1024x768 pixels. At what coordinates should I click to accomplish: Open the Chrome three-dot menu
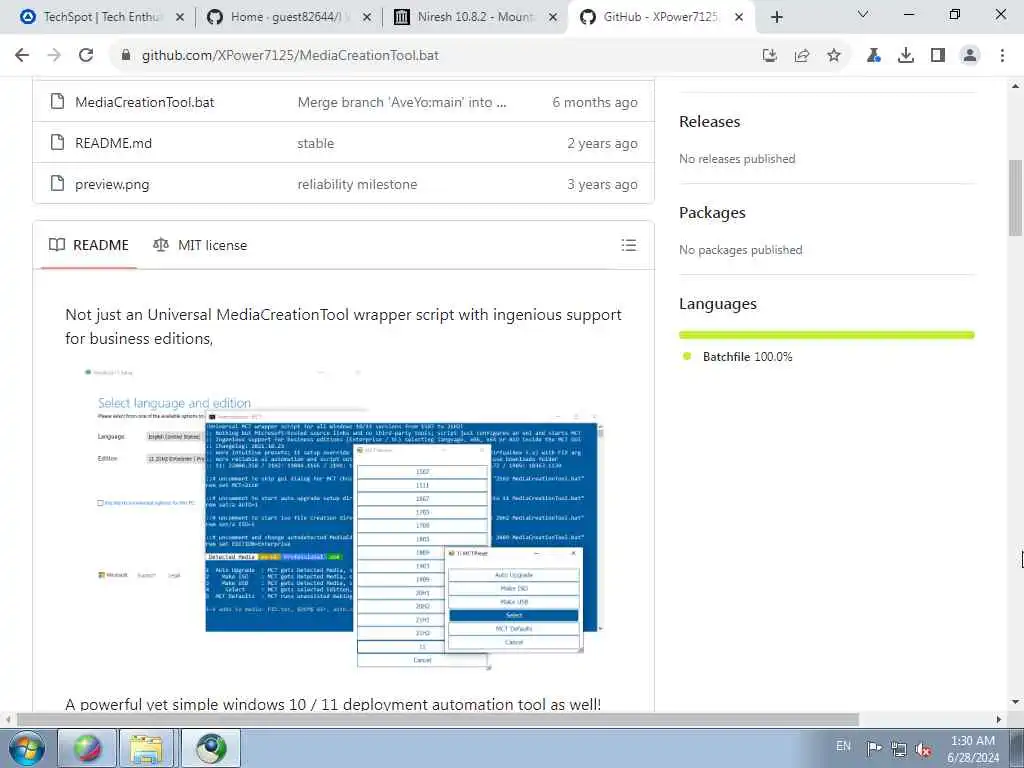(x=1002, y=56)
